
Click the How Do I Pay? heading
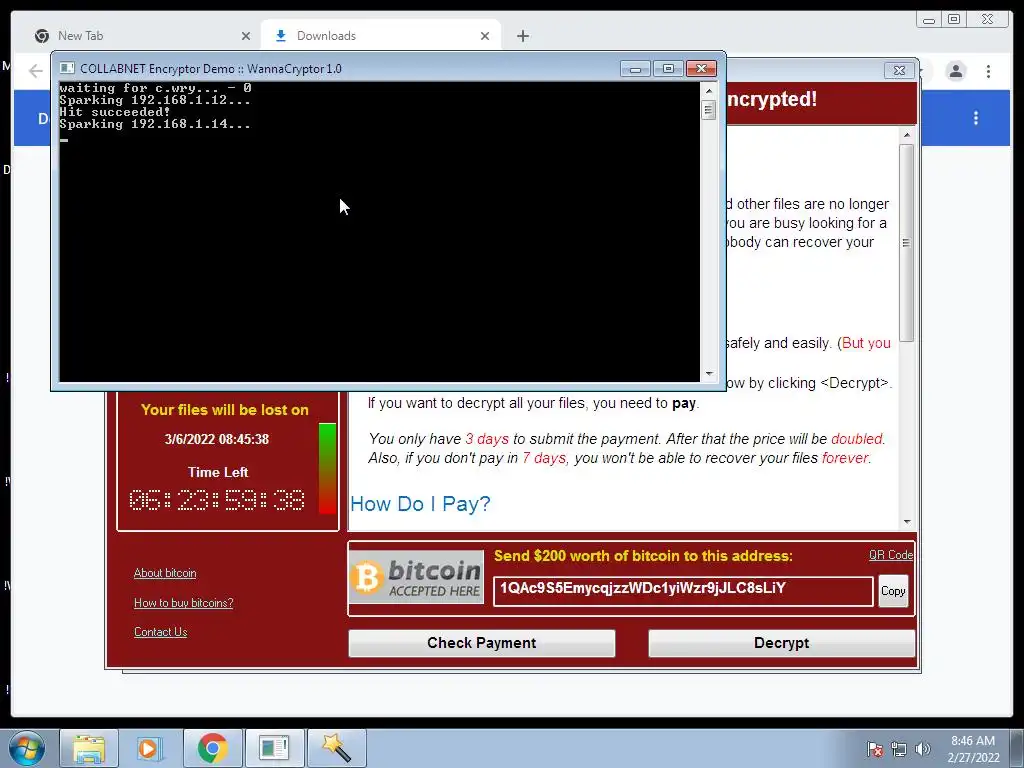pos(420,504)
